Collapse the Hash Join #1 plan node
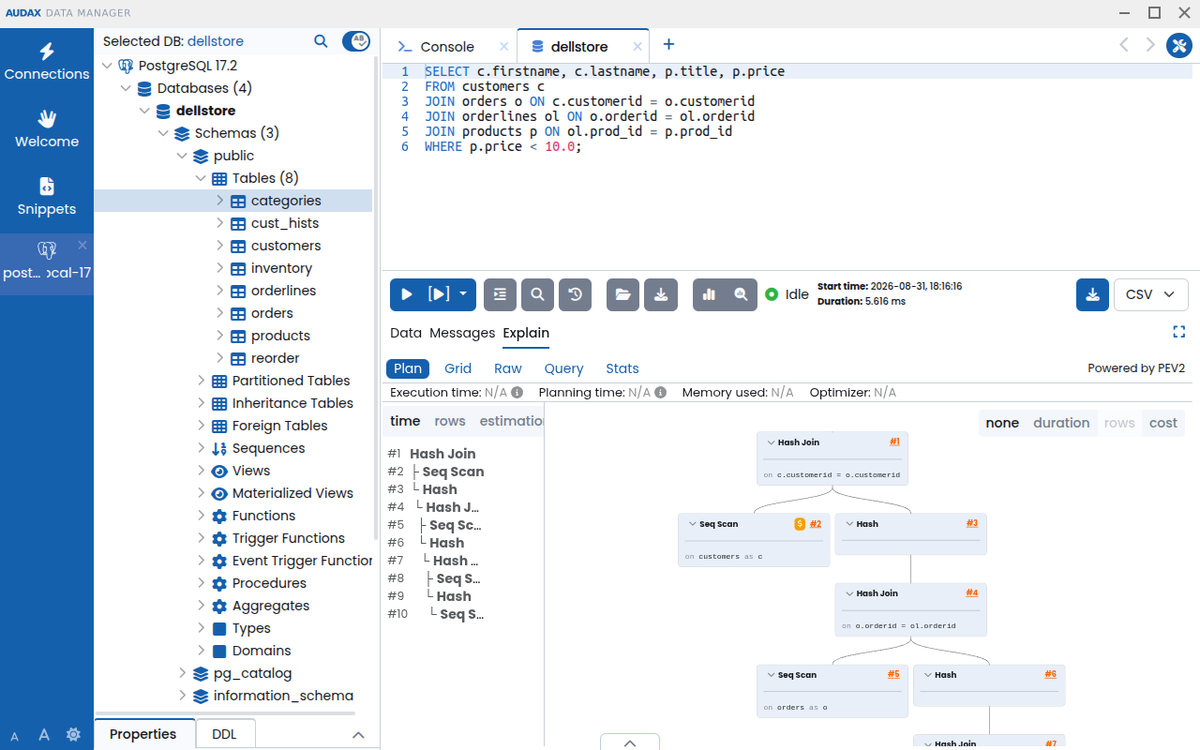The image size is (1200, 750). click(771, 442)
